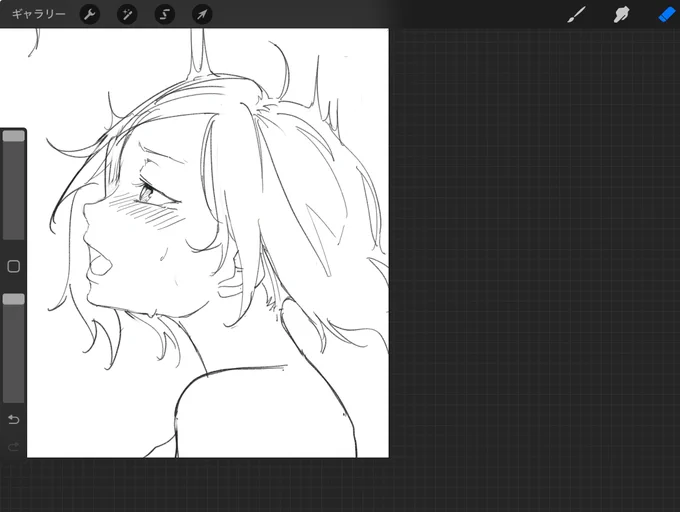
Task: Redo the undone stroke
Action: (x=13, y=446)
